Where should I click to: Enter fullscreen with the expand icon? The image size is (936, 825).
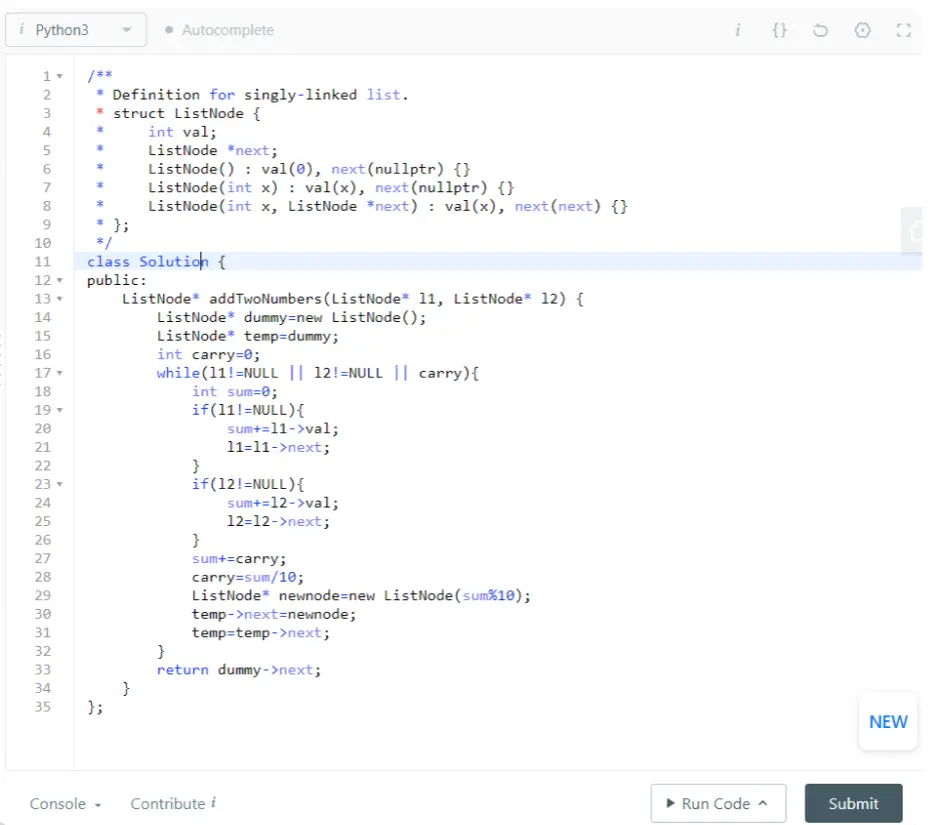tap(904, 30)
